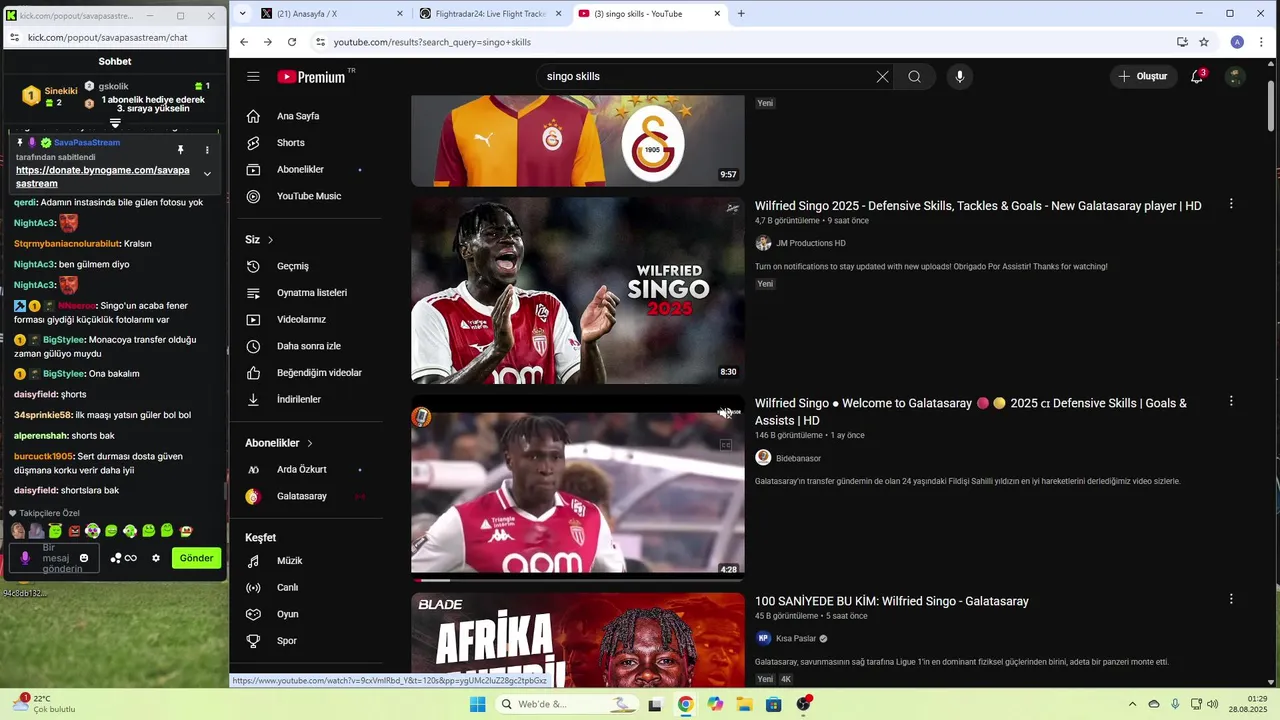Open the donate.bynogame.com link
Viewport: 1280px width, 720px height.
point(102,177)
